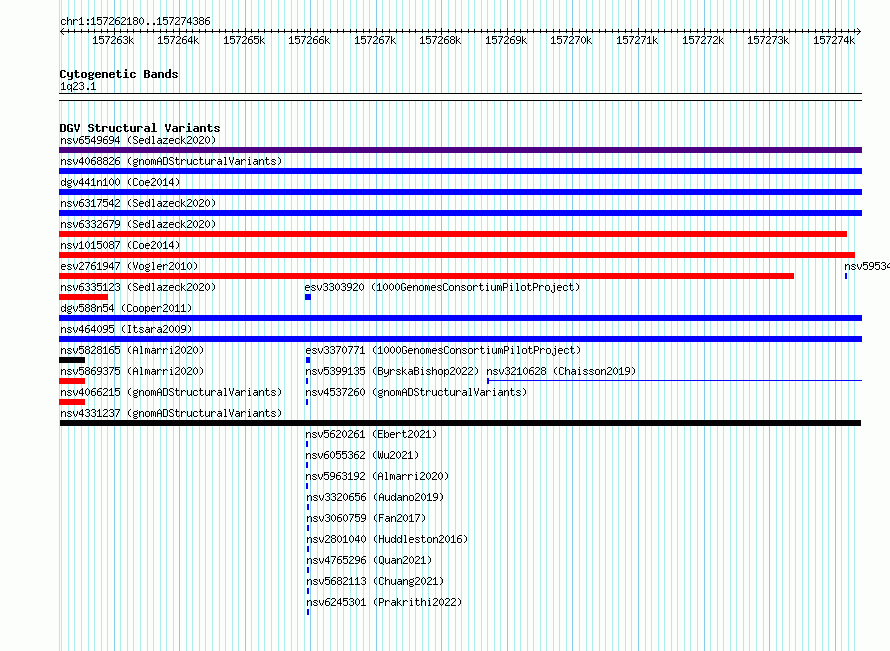This screenshot has height=651, width=890.
Task: Select the short black nsv5828165 bar
Action: coord(72,360)
